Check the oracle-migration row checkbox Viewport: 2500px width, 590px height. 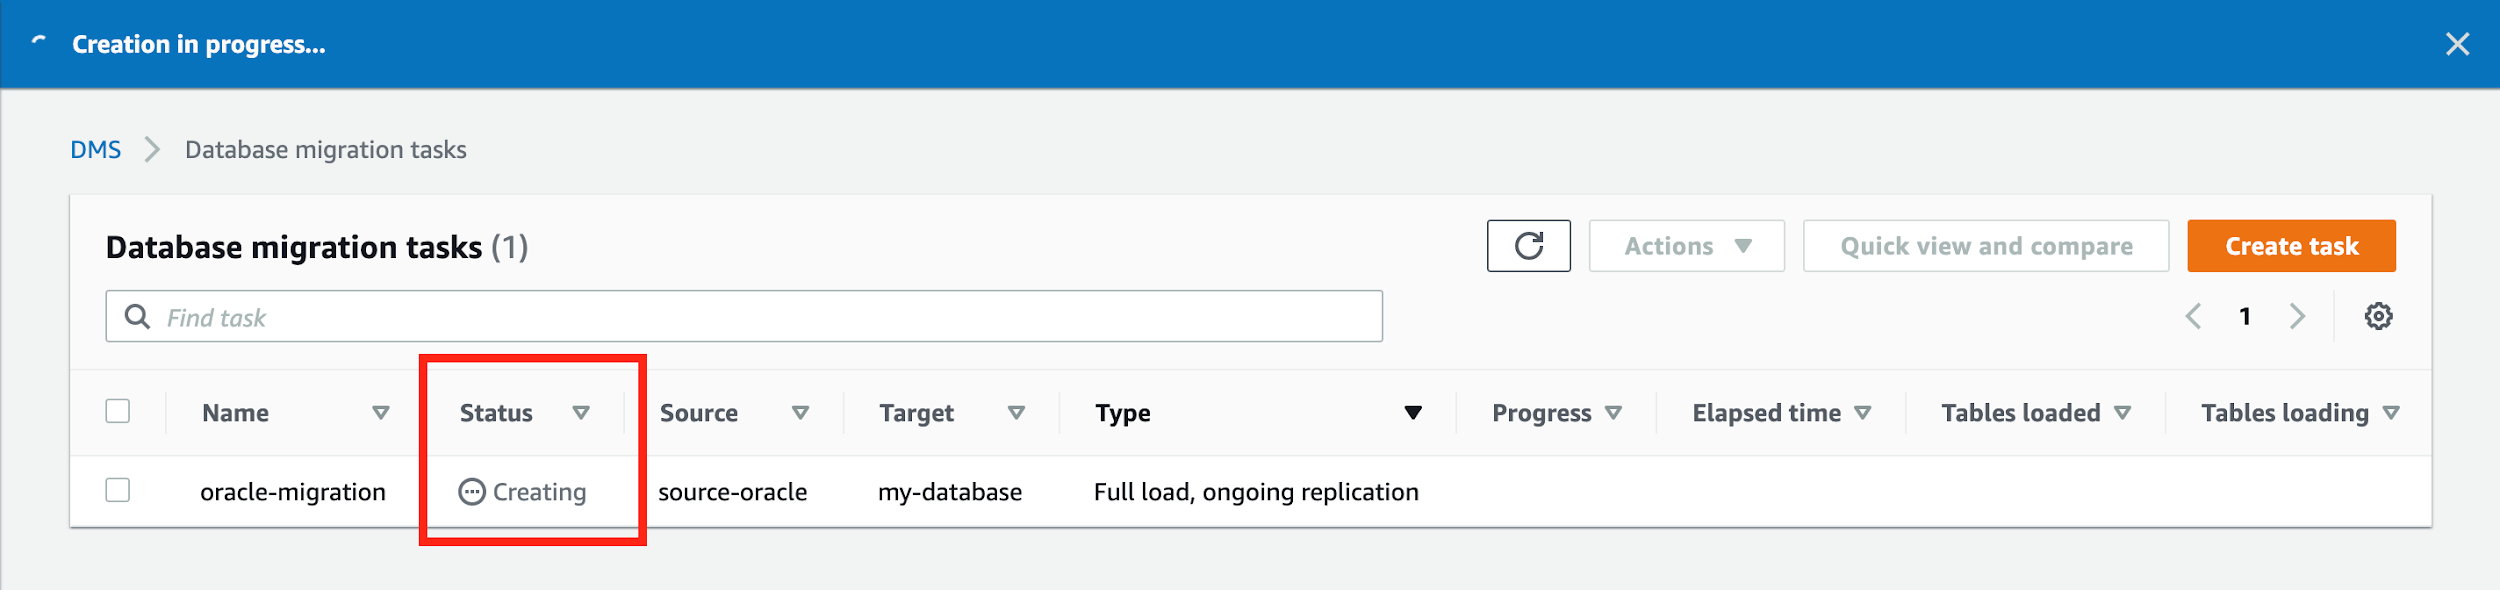pyautogui.click(x=118, y=490)
